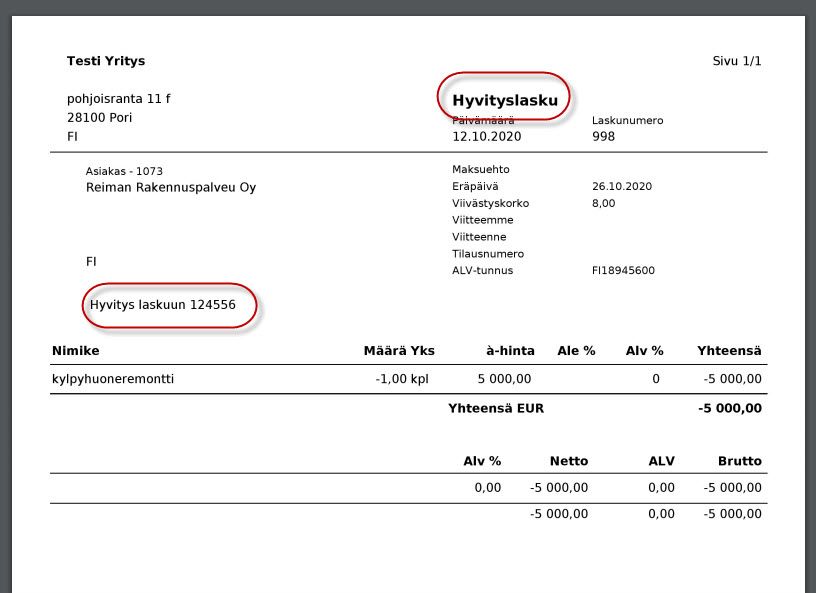This screenshot has height=593, width=816.
Task: Click the Yhteensä EUR total label
Action: click(496, 408)
